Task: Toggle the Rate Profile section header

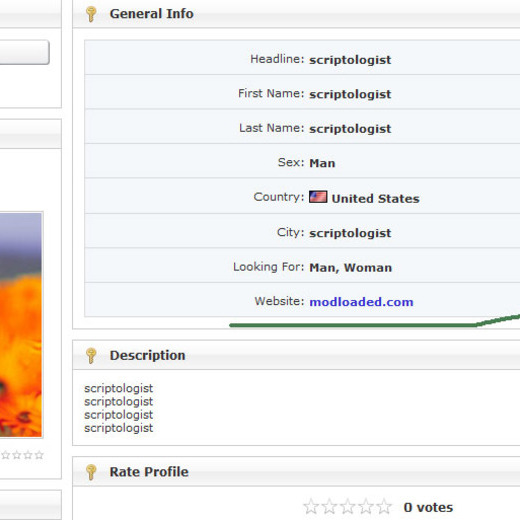Action: 296,472
